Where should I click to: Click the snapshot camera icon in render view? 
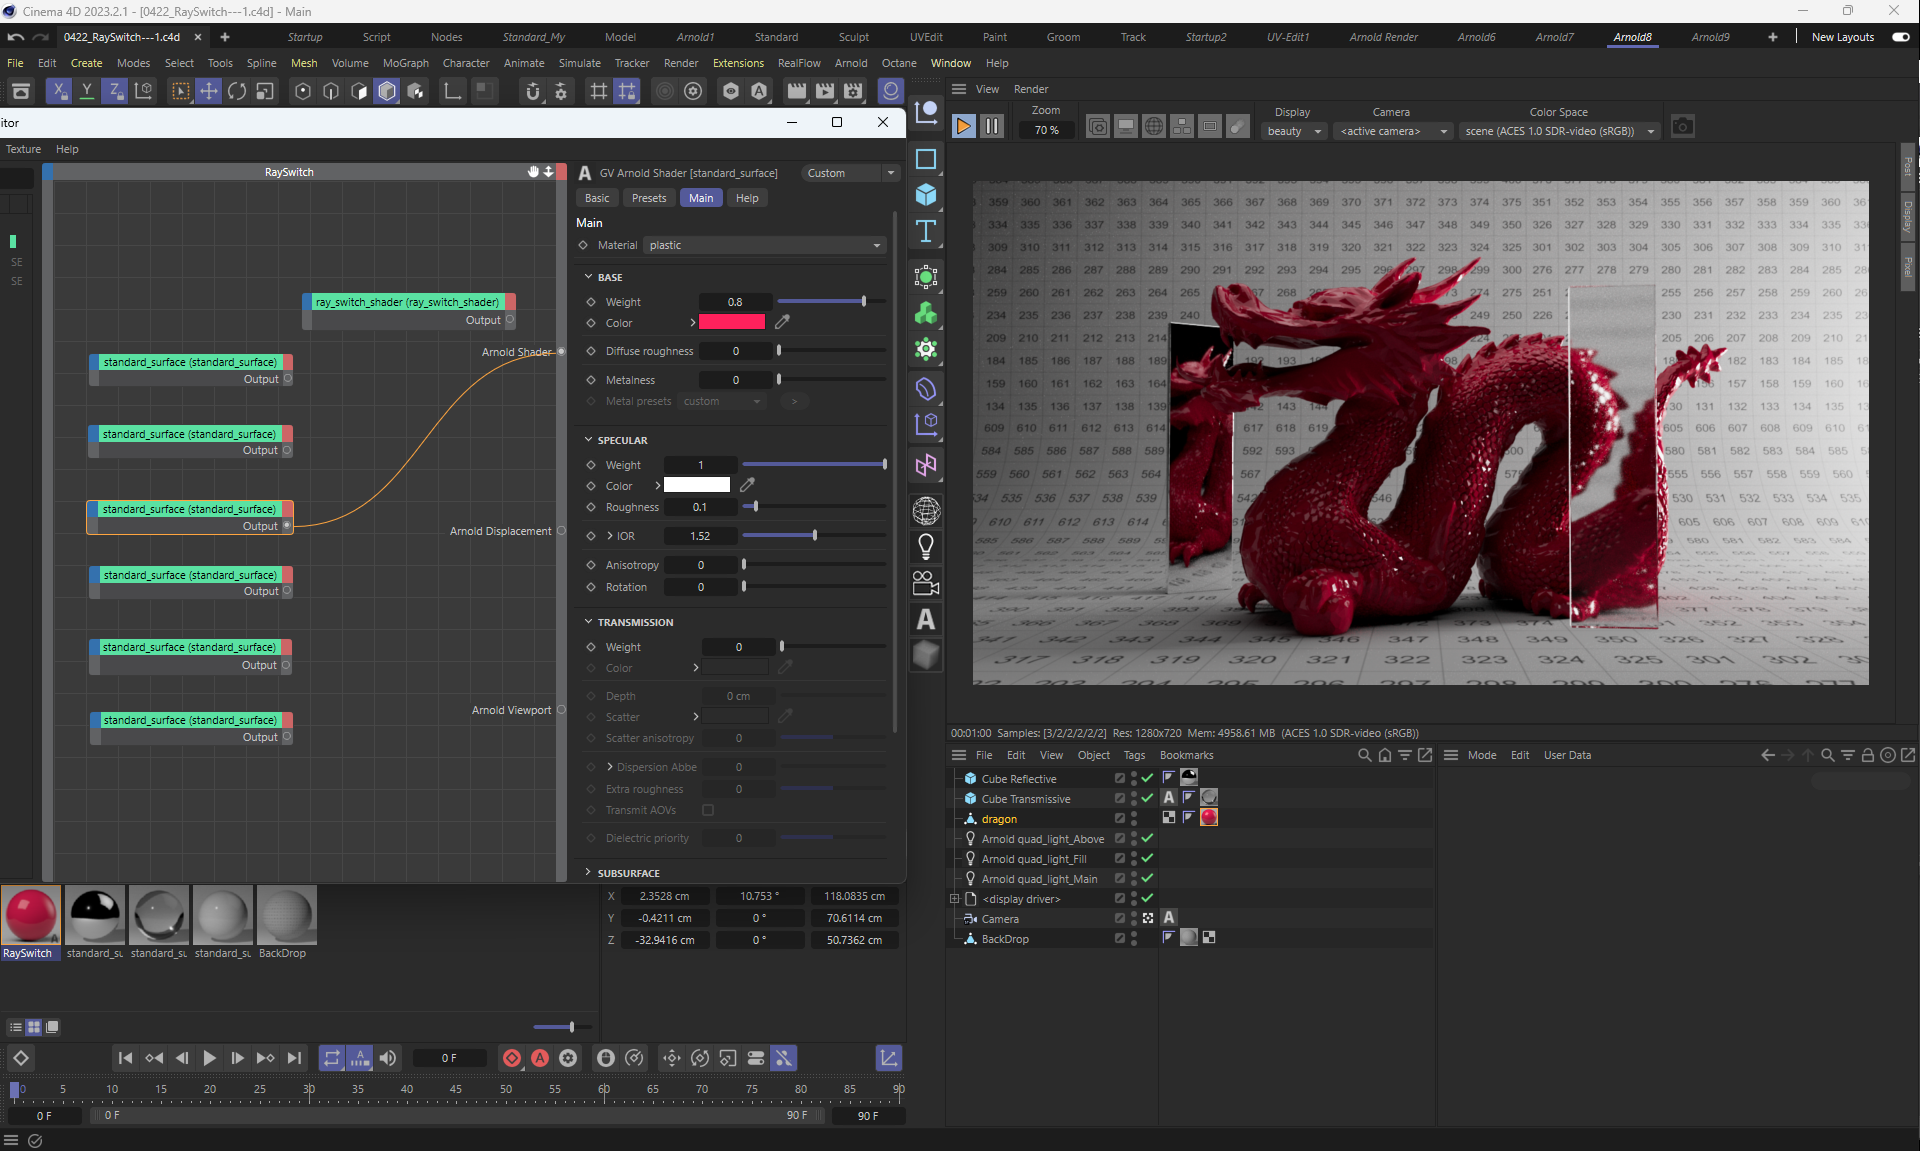pyautogui.click(x=1682, y=127)
